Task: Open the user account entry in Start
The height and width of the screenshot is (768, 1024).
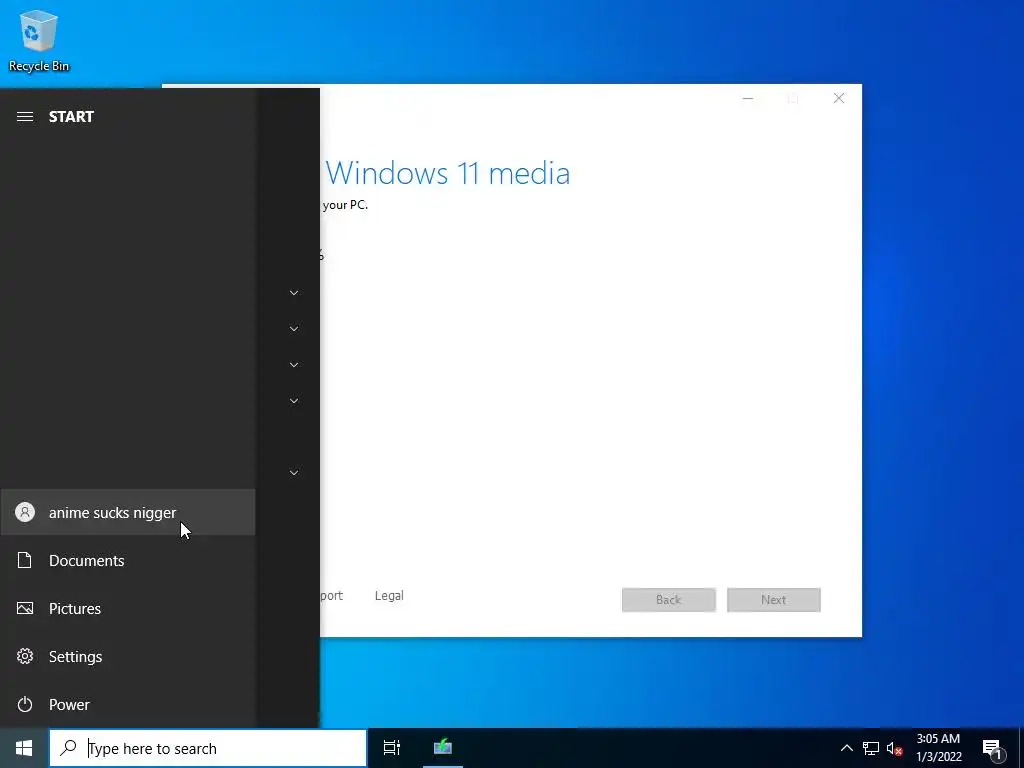Action: pos(127,513)
